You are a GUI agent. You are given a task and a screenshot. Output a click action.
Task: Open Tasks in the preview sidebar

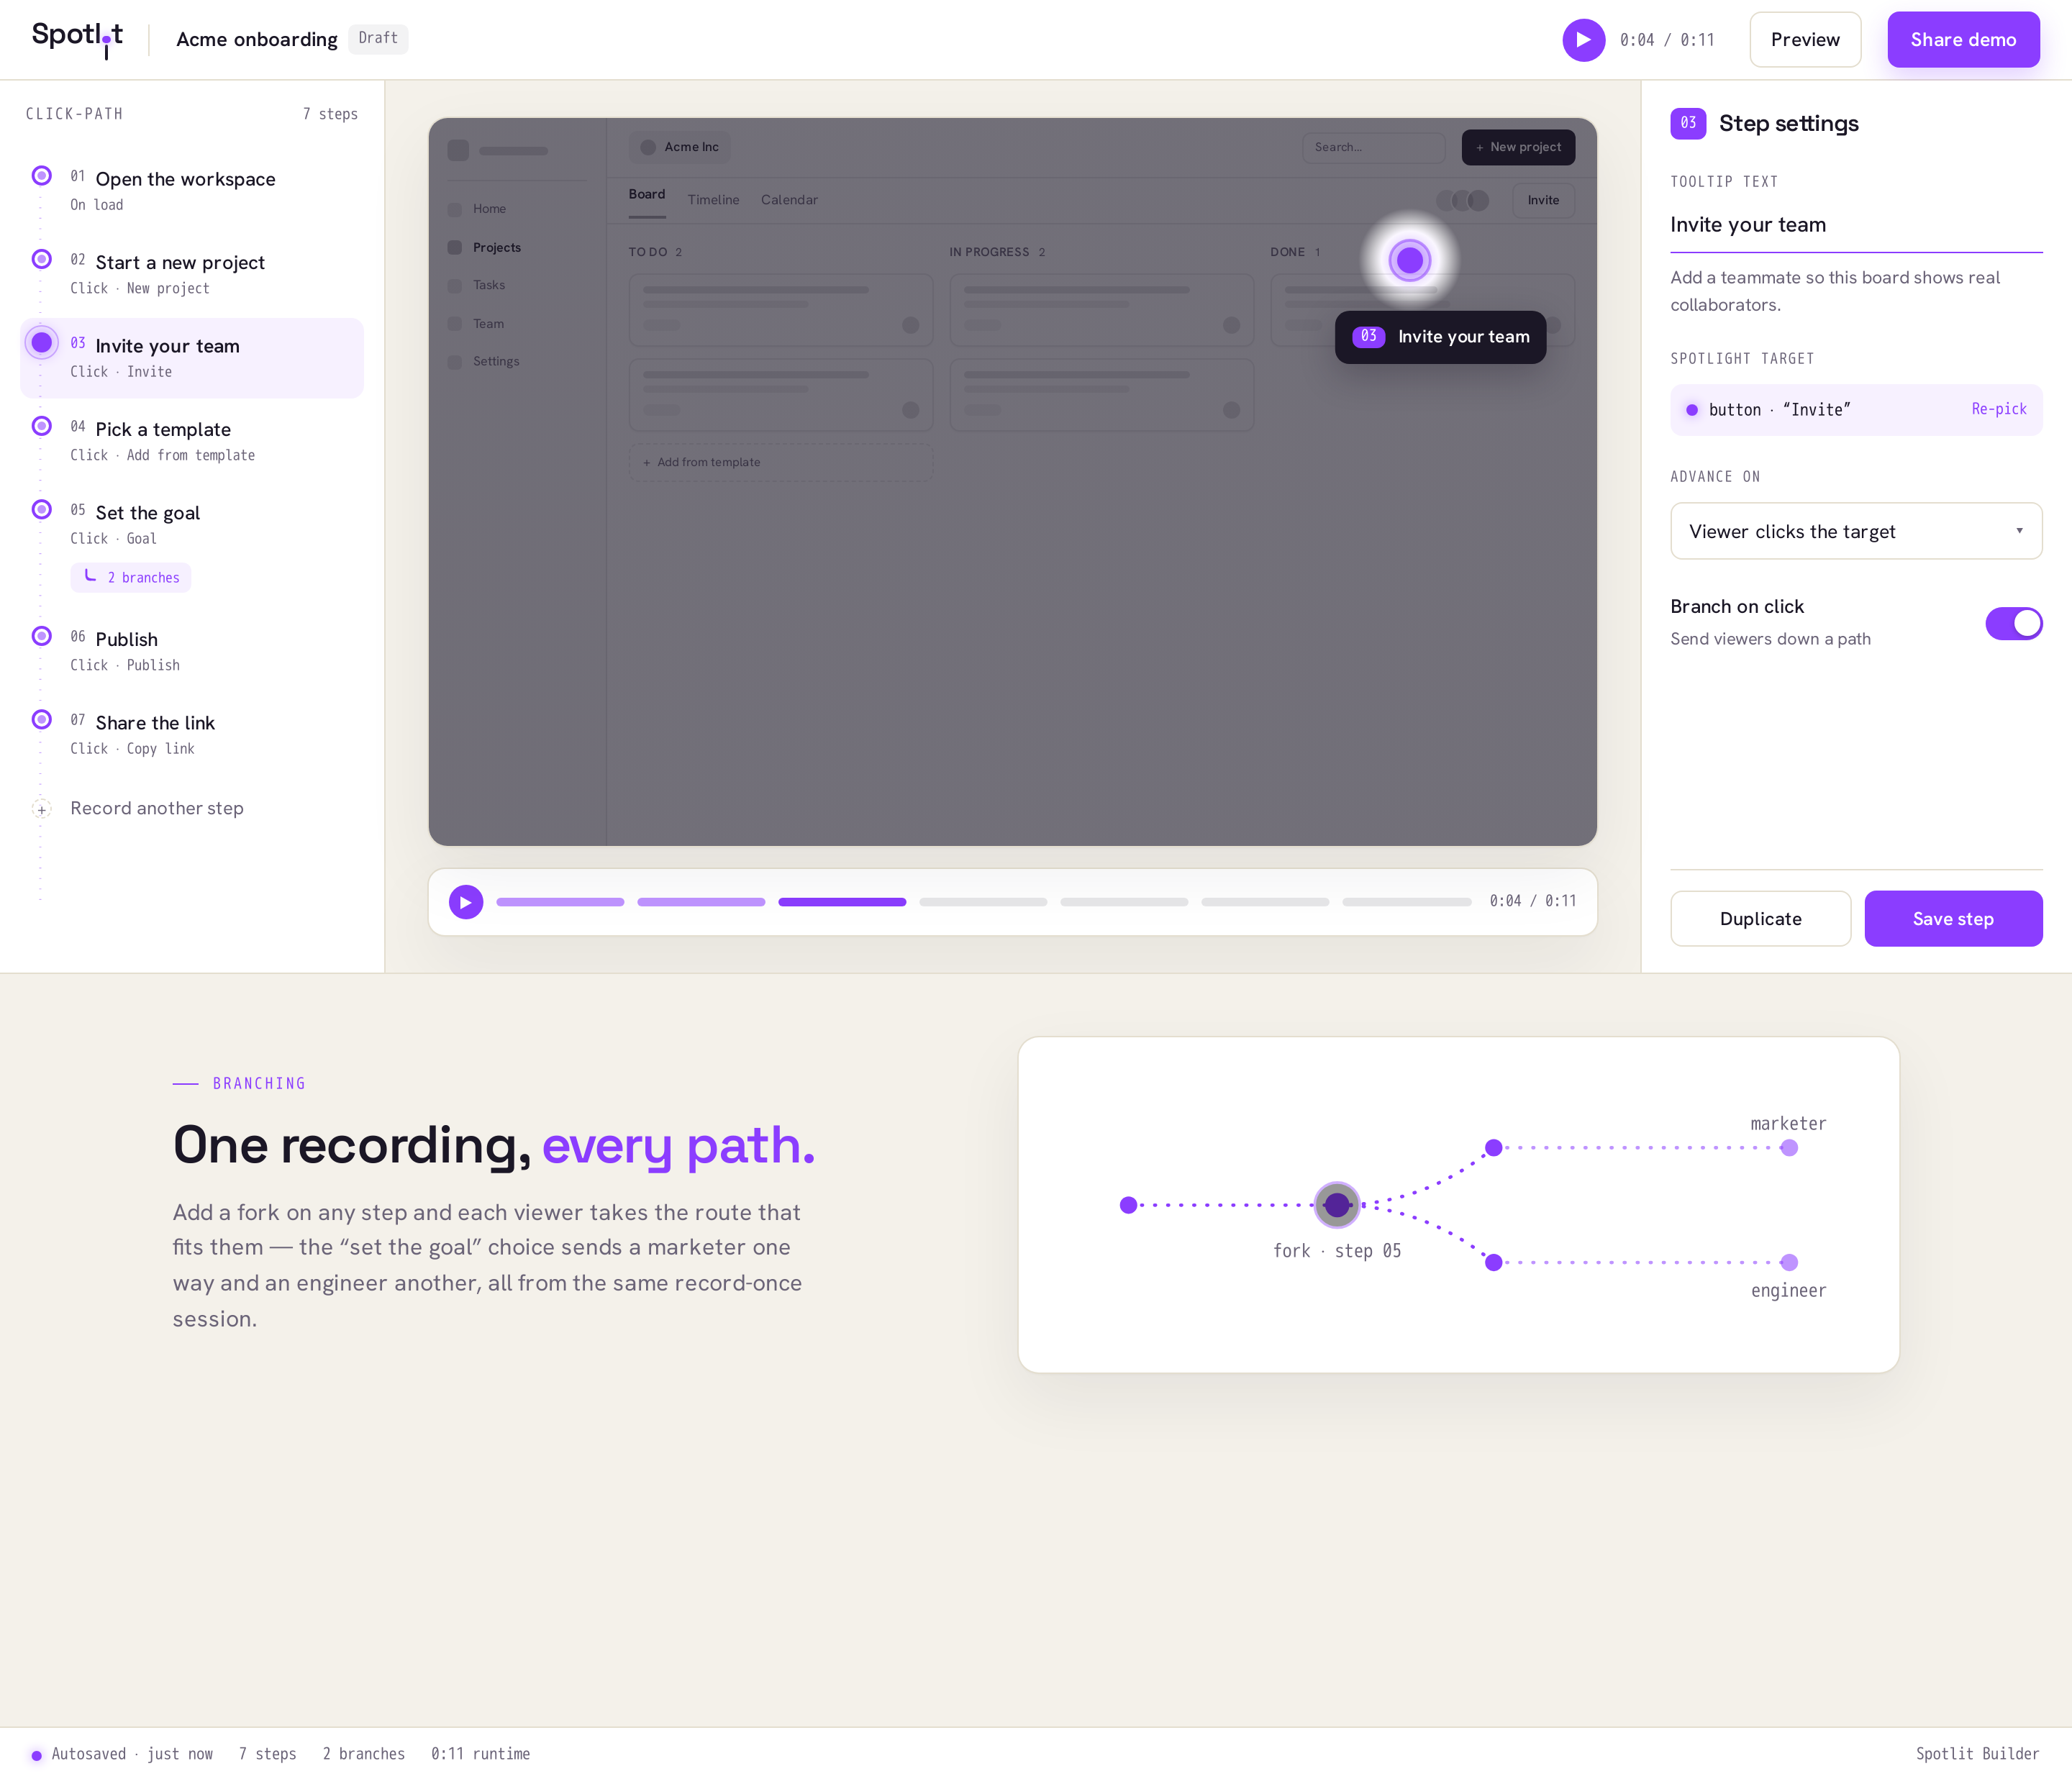[x=516, y=285]
